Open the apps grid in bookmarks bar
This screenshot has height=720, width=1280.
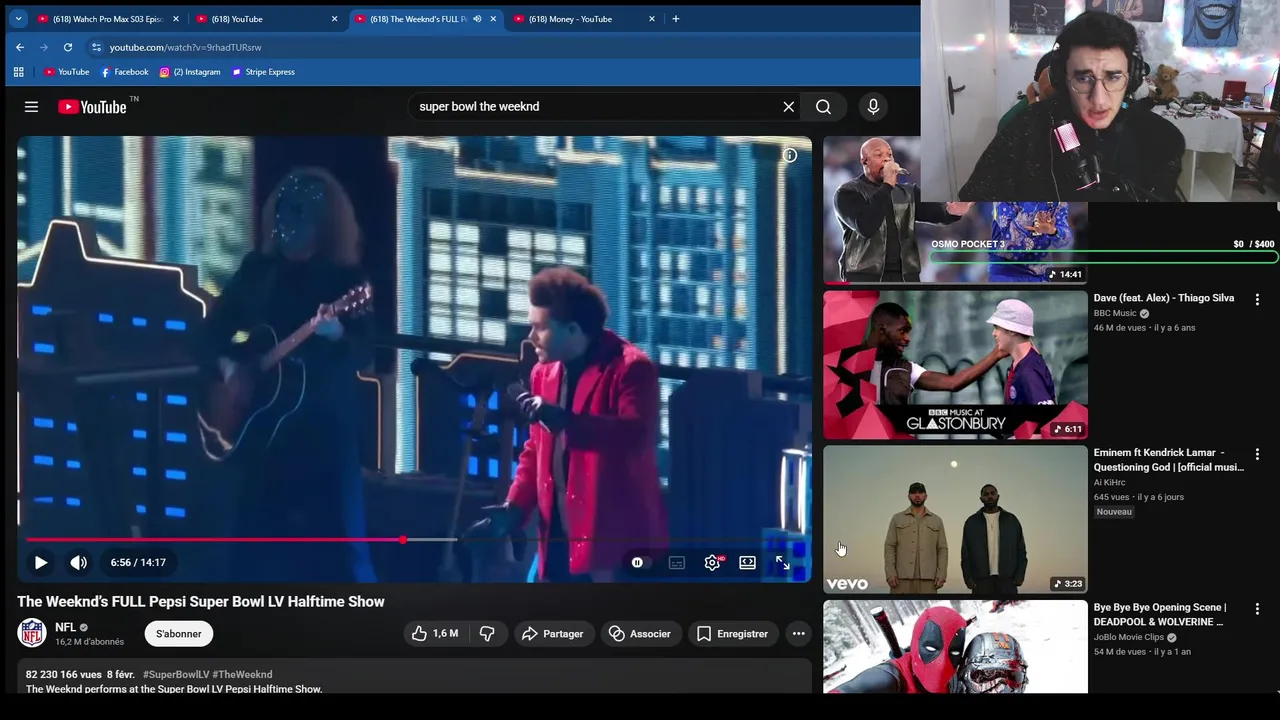(18, 72)
